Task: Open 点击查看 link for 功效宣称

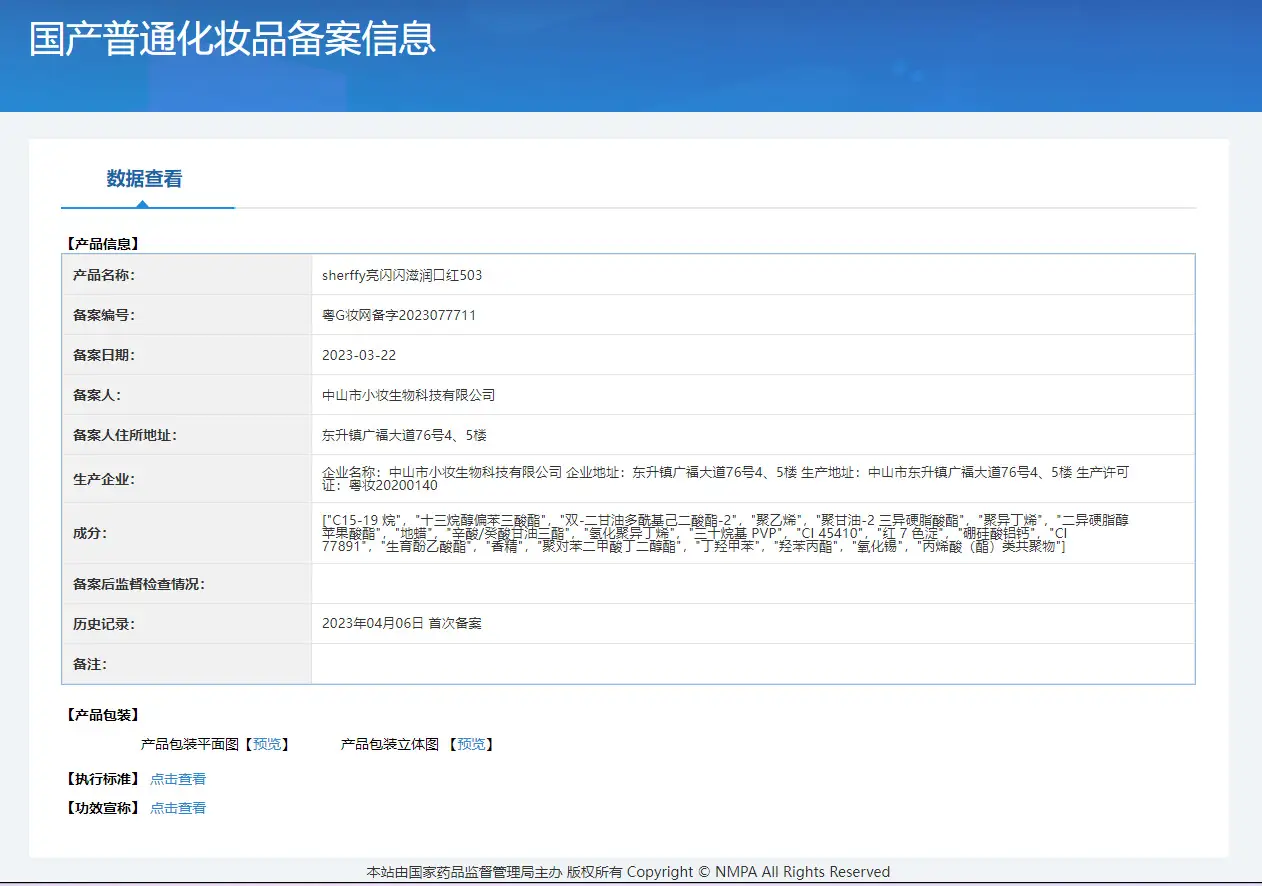Action: click(178, 808)
